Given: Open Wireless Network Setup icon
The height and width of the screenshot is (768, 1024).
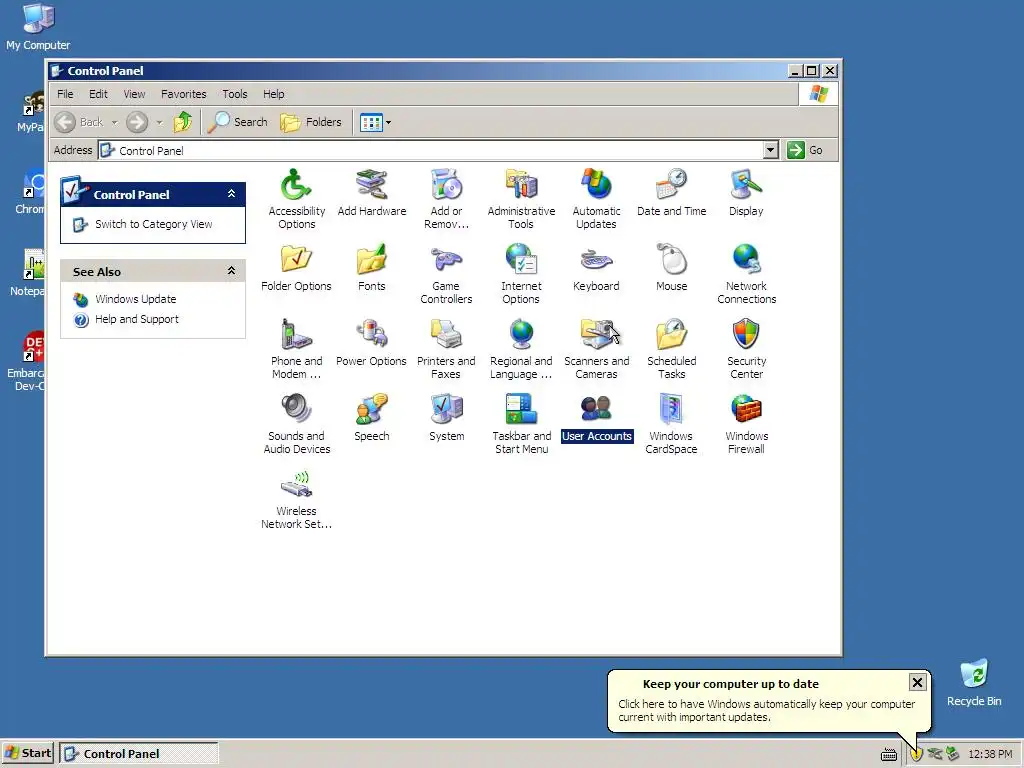Looking at the screenshot, I should click(x=296, y=499).
